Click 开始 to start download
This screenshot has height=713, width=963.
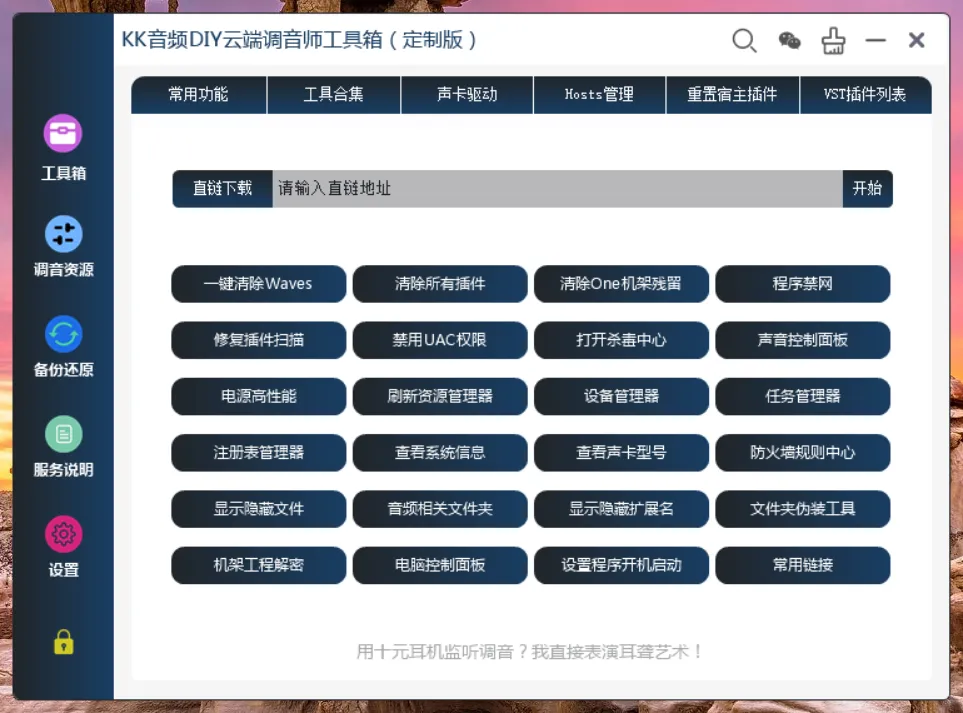click(867, 189)
